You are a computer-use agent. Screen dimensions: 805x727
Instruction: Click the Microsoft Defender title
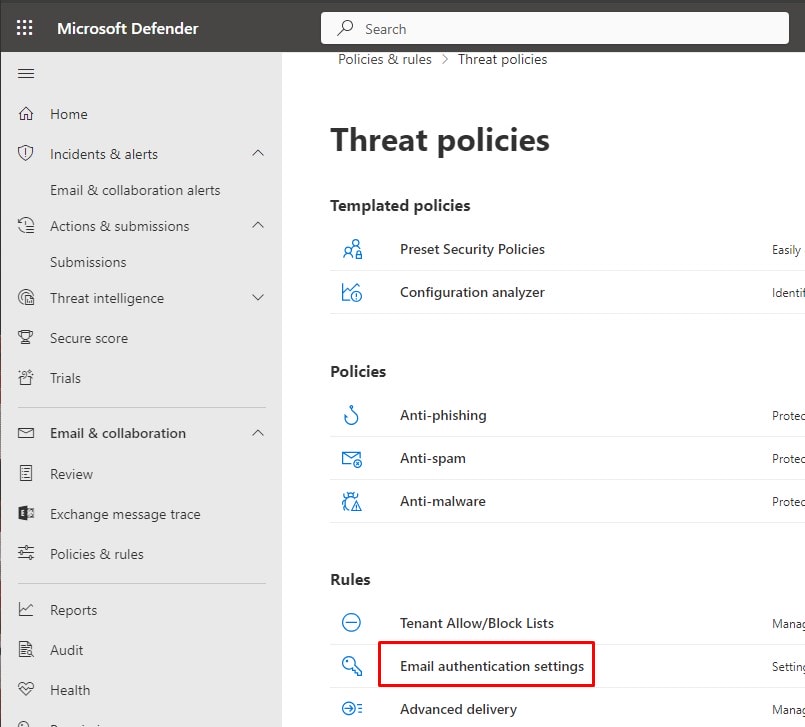point(127,28)
